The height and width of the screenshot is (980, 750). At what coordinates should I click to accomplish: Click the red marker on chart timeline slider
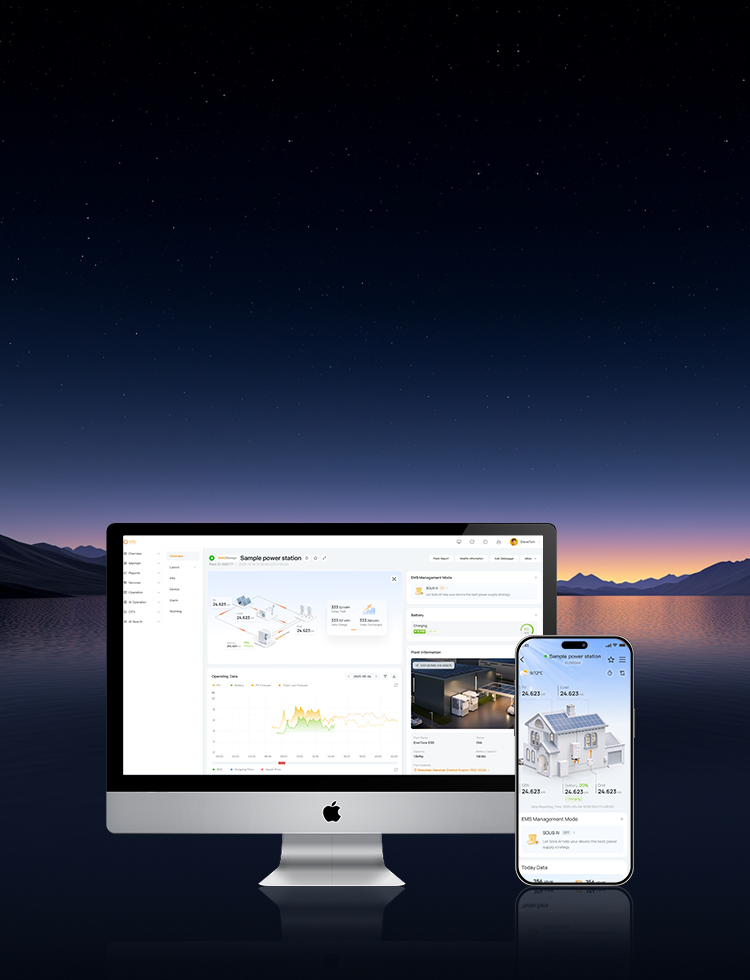282,763
